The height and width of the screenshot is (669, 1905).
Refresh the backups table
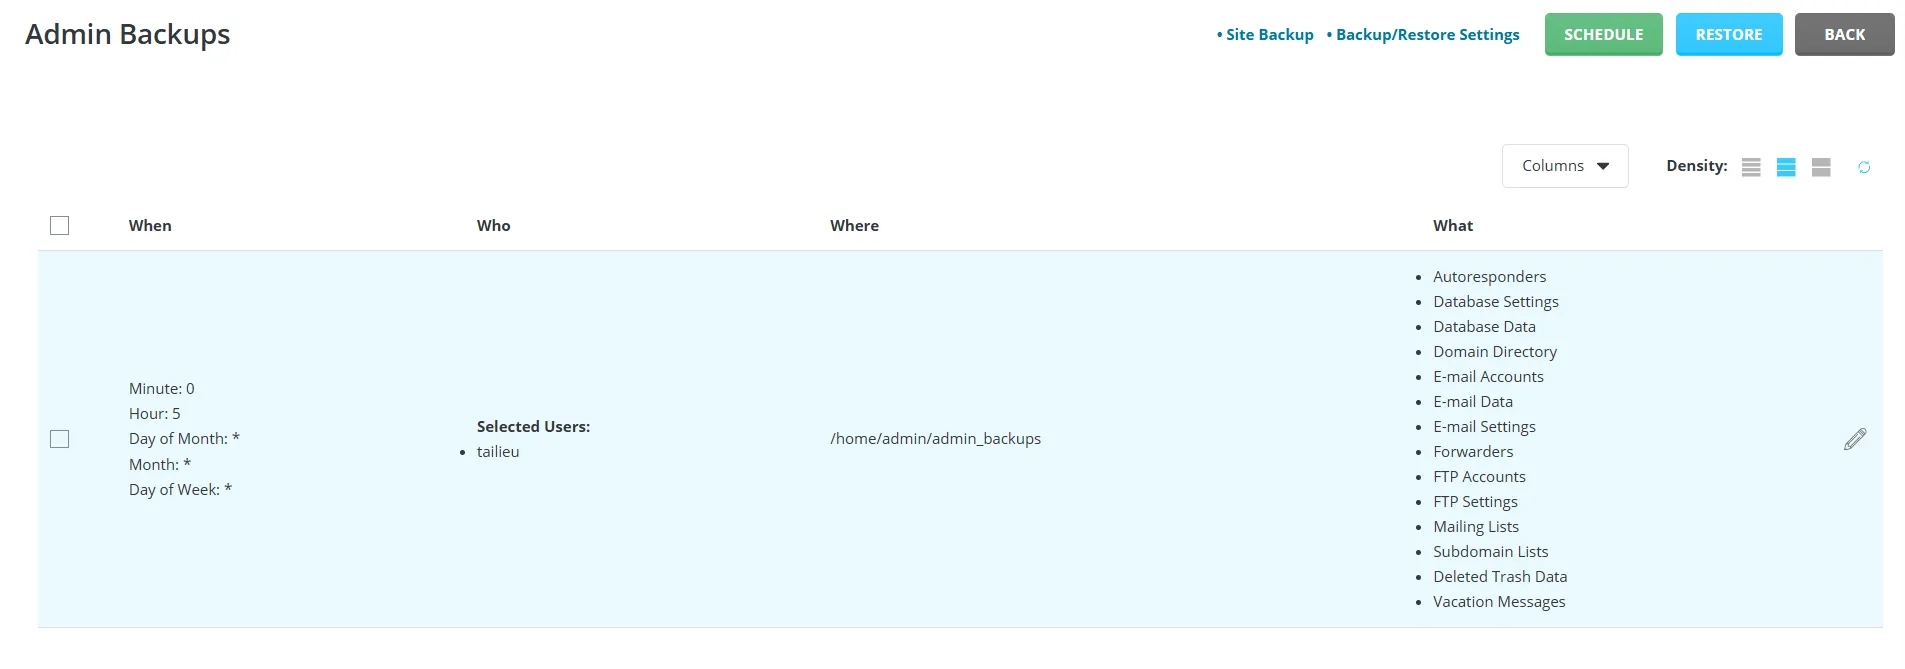tap(1864, 167)
